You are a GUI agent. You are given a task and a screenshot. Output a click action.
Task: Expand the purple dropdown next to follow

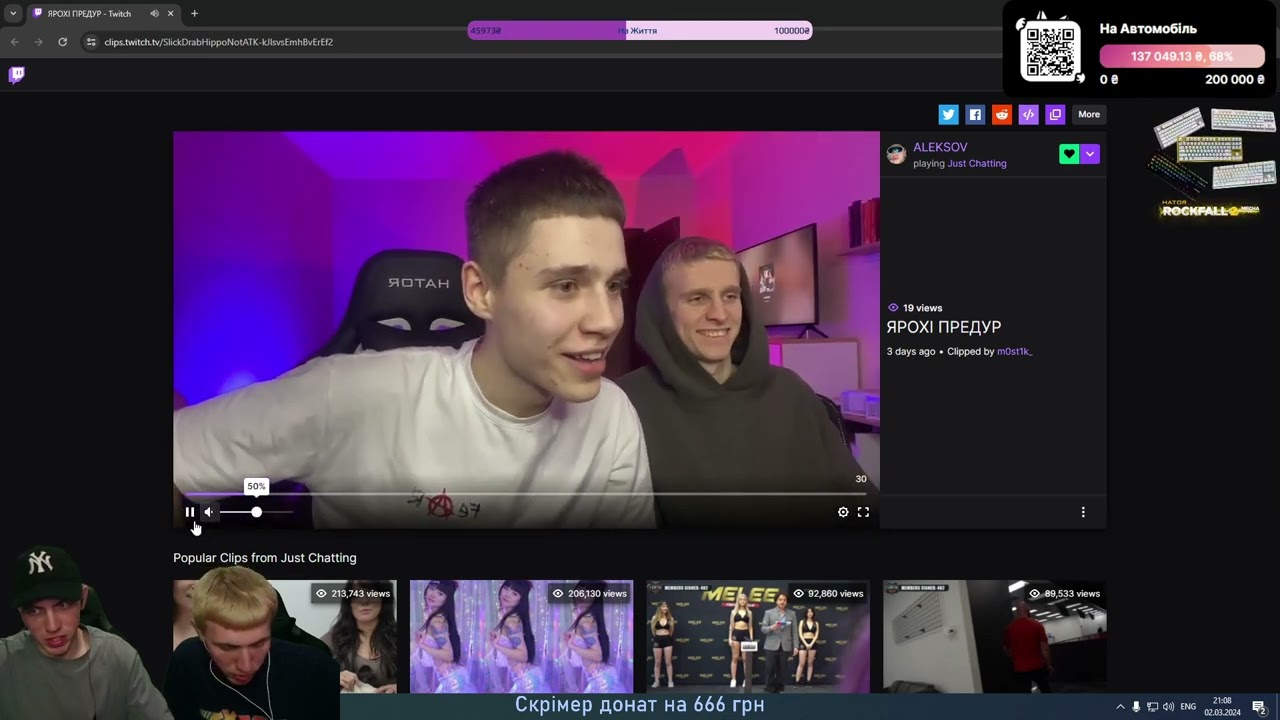pyautogui.click(x=1090, y=154)
